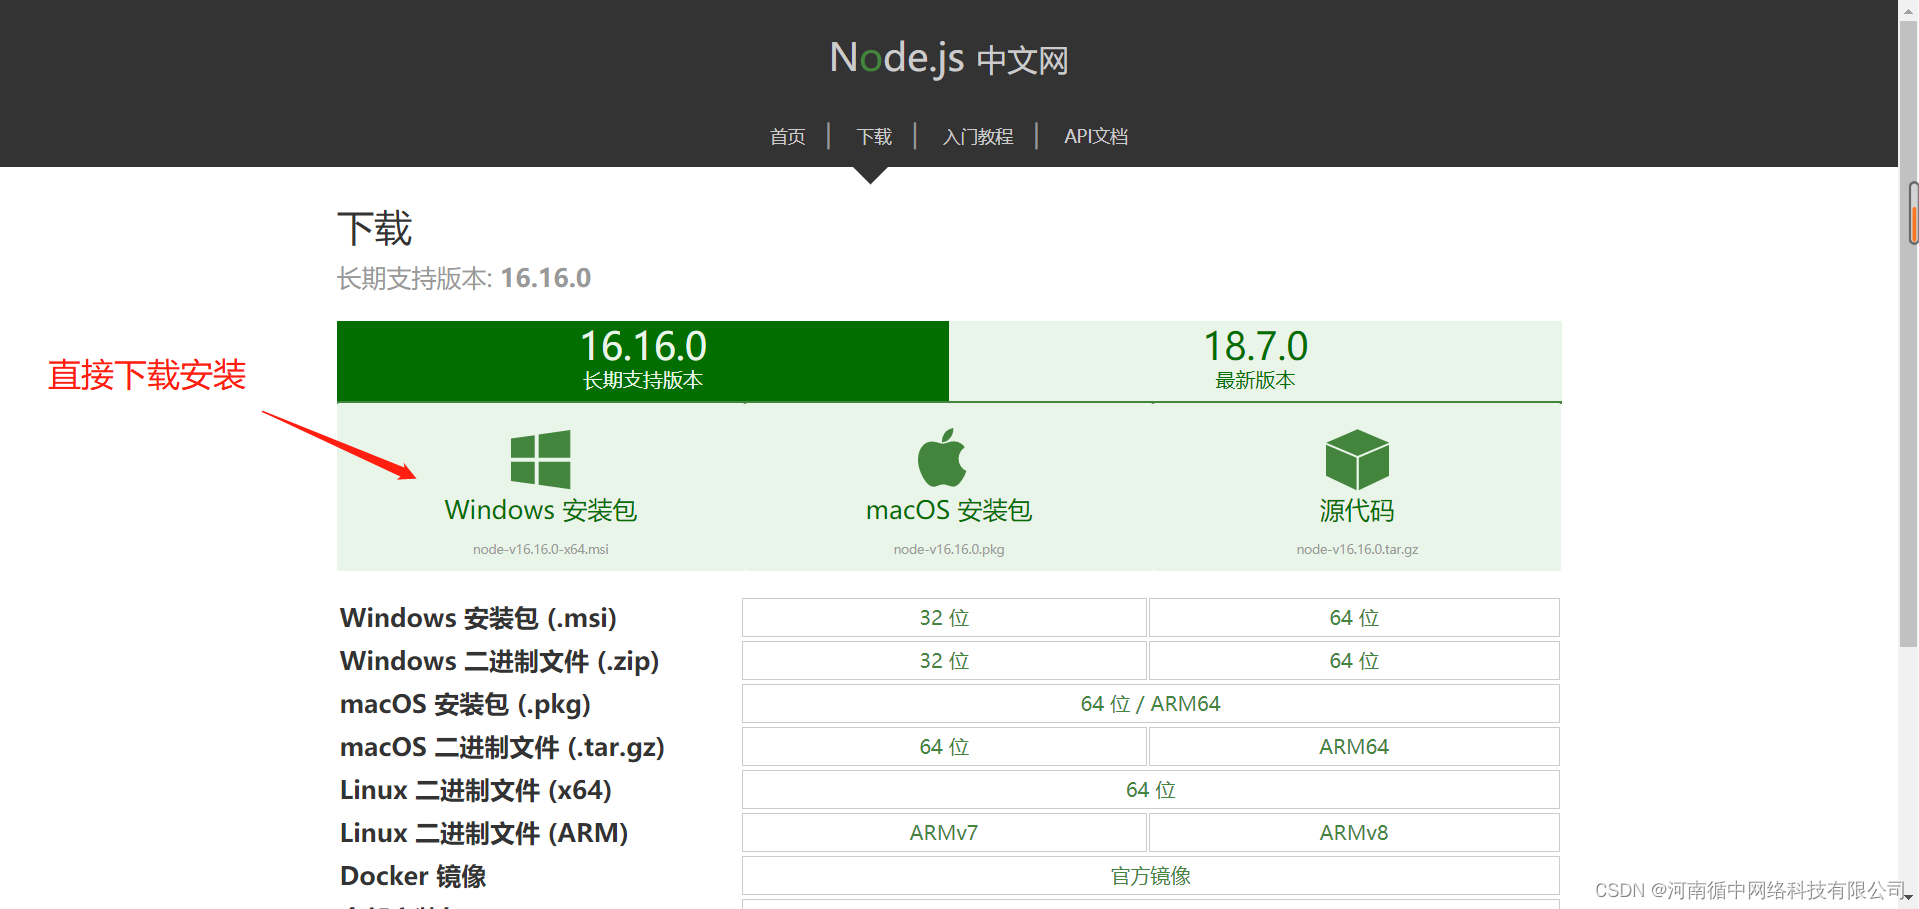Open the Docker 官方镜像 link
The image size is (1919, 909).
click(x=1151, y=876)
